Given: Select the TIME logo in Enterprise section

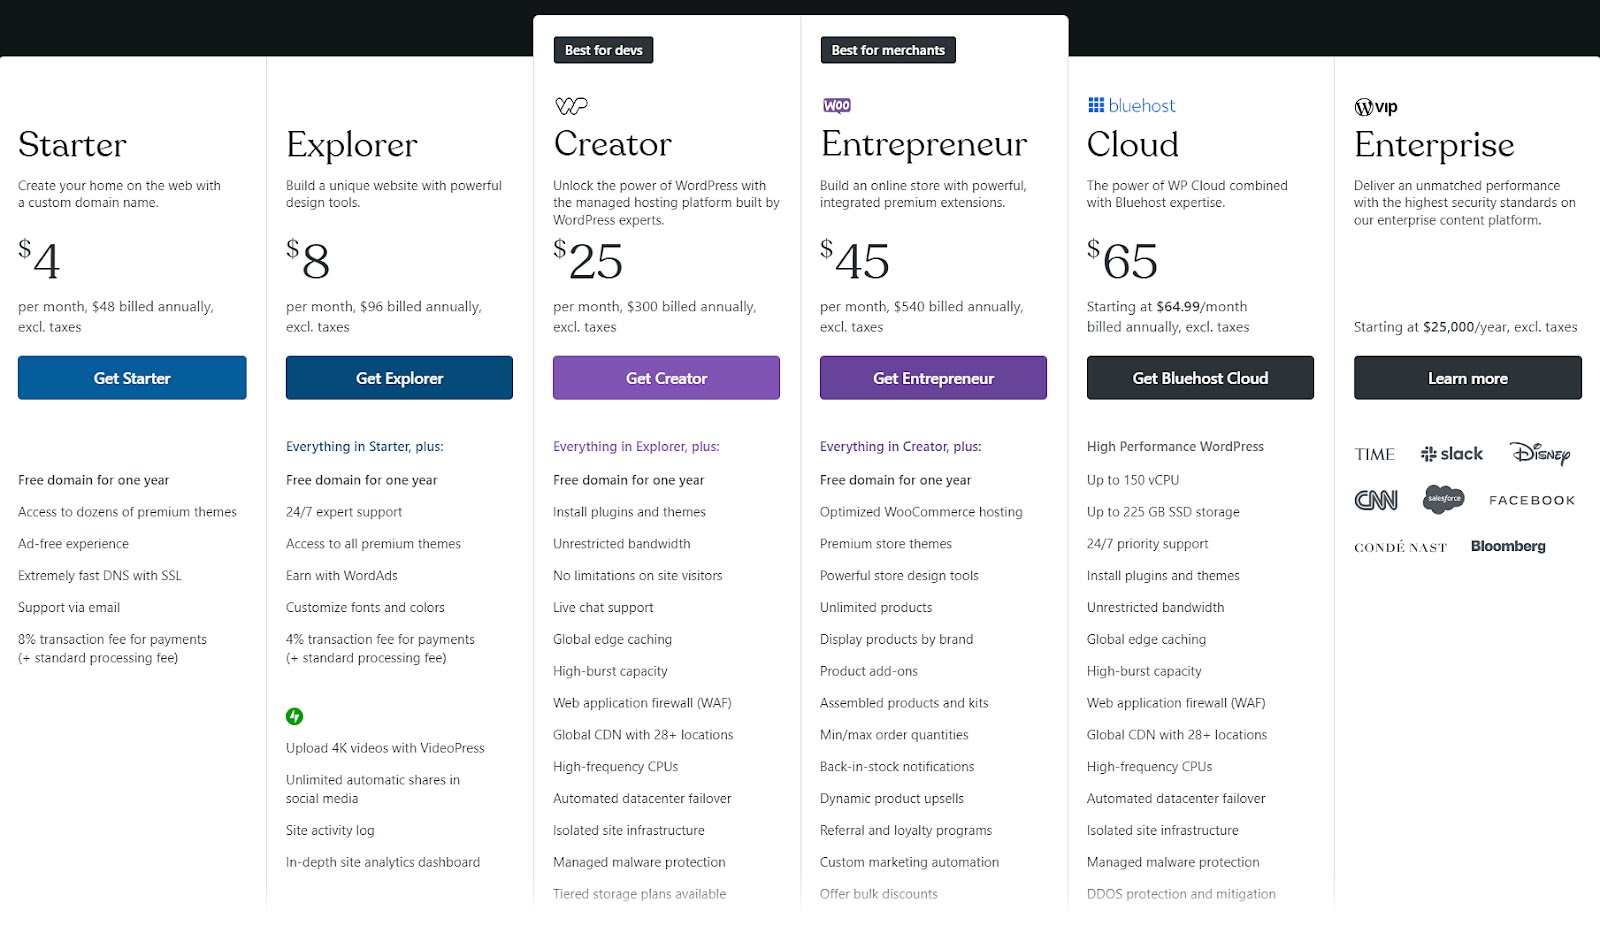Looking at the screenshot, I should click(1374, 454).
